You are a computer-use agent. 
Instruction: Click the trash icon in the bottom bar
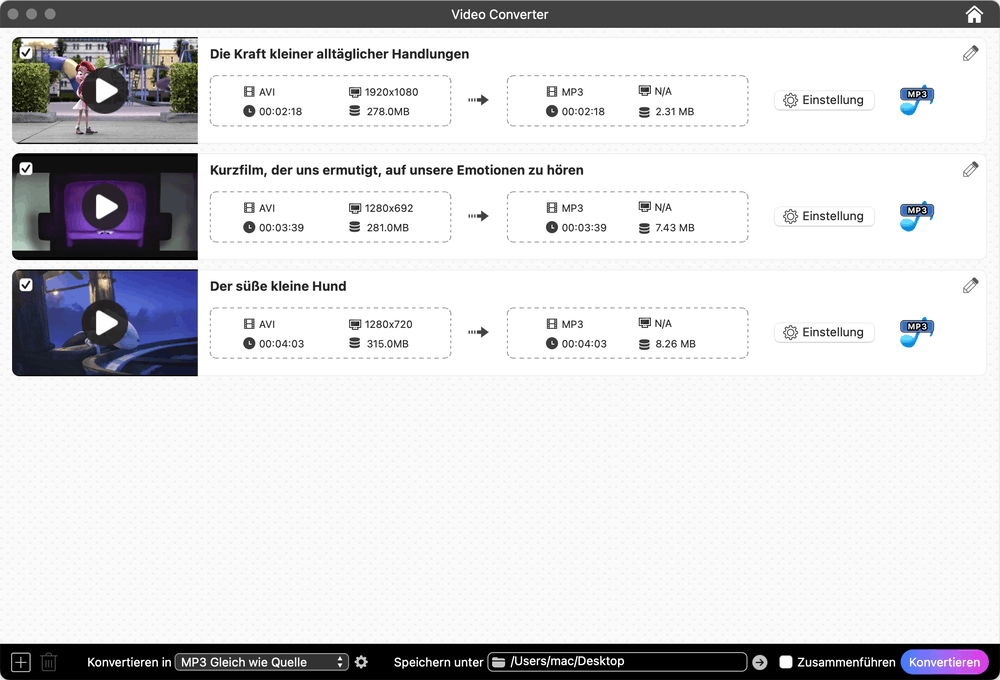tap(48, 661)
